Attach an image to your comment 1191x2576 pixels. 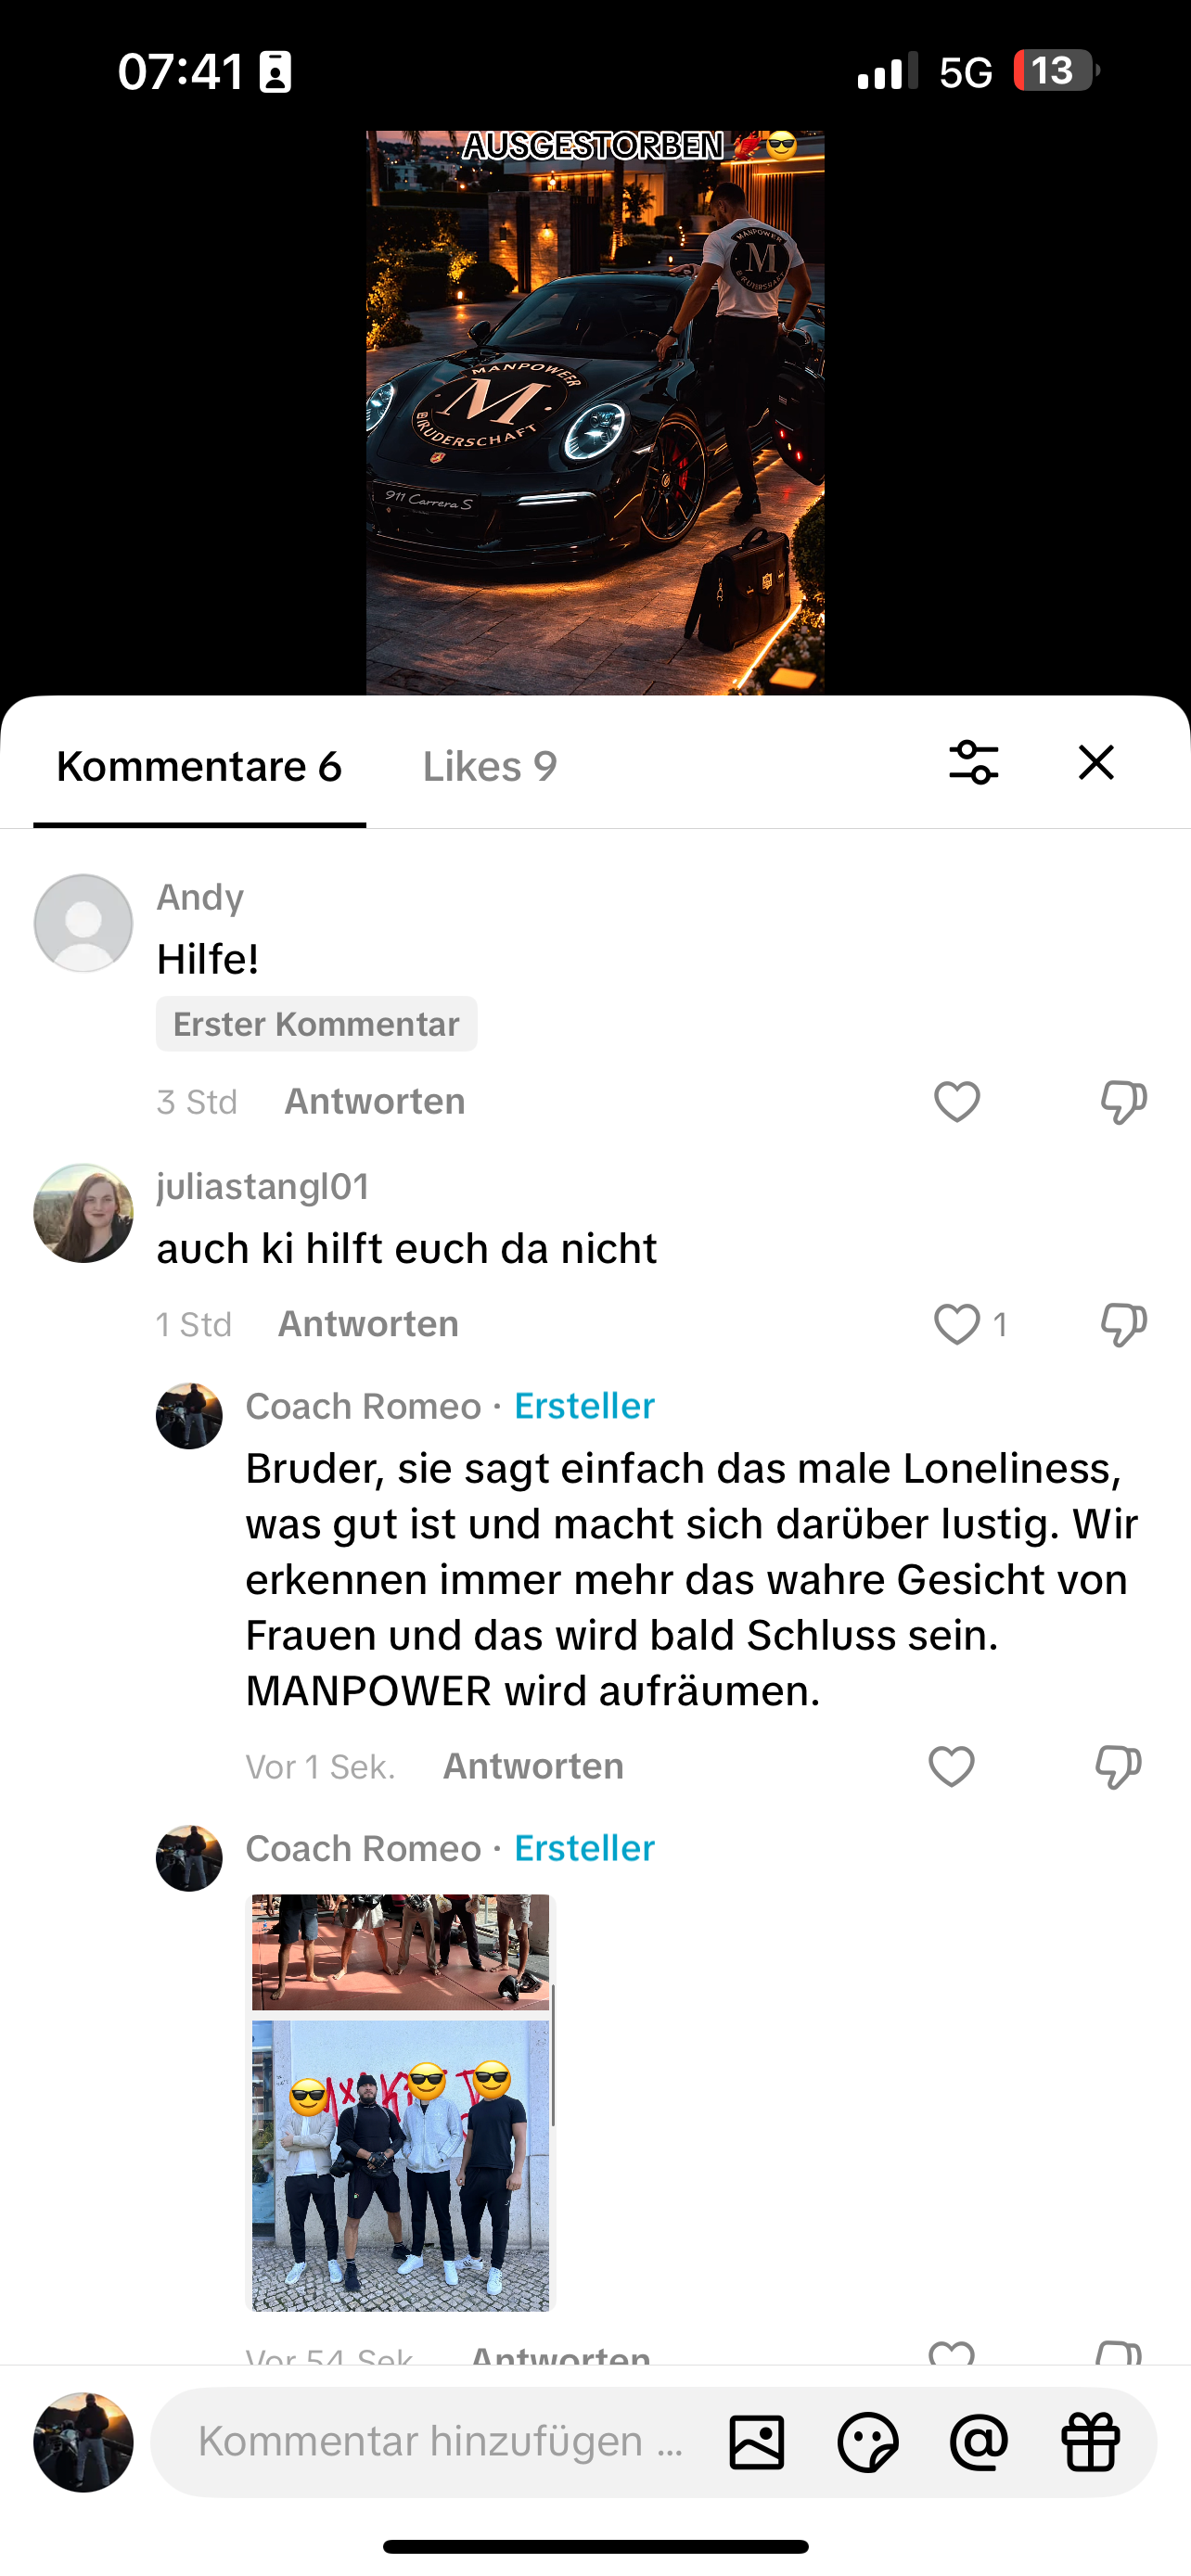pyautogui.click(x=756, y=2442)
